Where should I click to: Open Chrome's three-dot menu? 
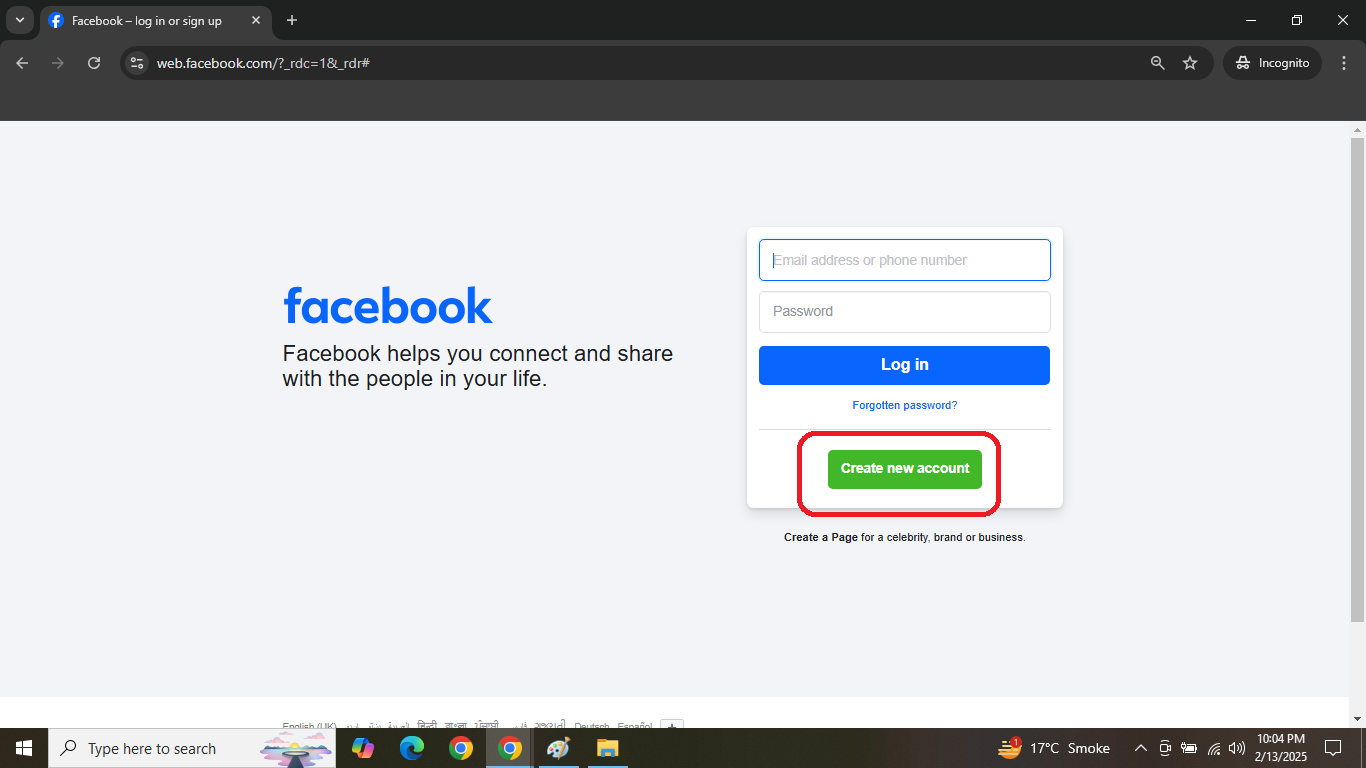coord(1345,62)
